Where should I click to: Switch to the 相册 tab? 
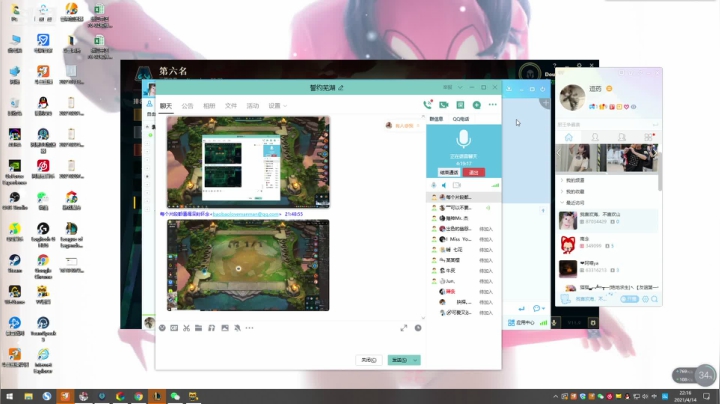pyautogui.click(x=209, y=106)
